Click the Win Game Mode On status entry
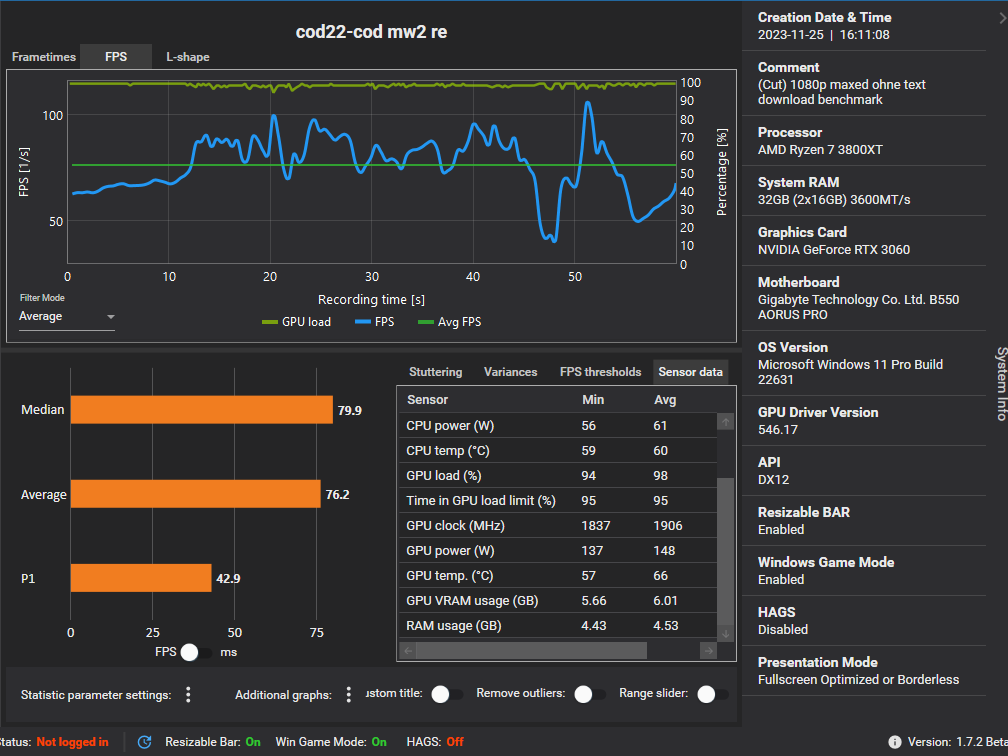The width and height of the screenshot is (1008, 756). tap(331, 742)
